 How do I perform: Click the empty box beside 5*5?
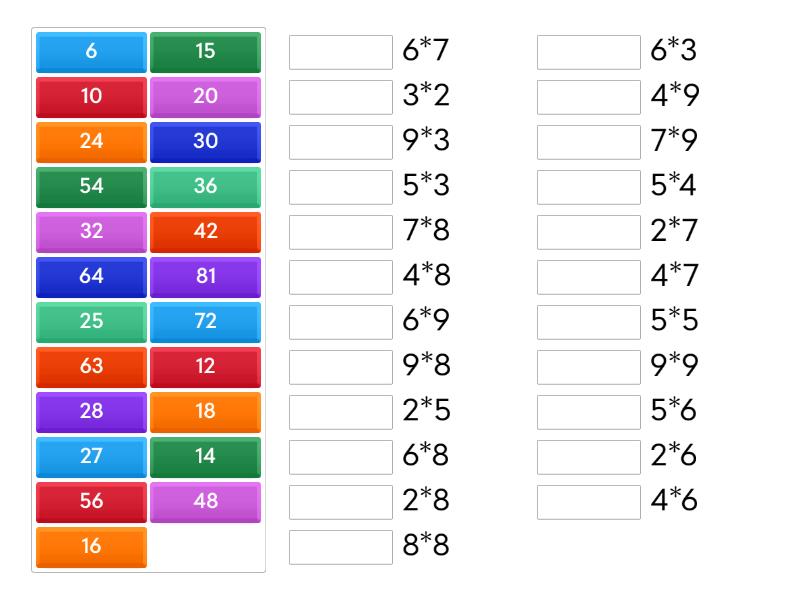pos(589,322)
